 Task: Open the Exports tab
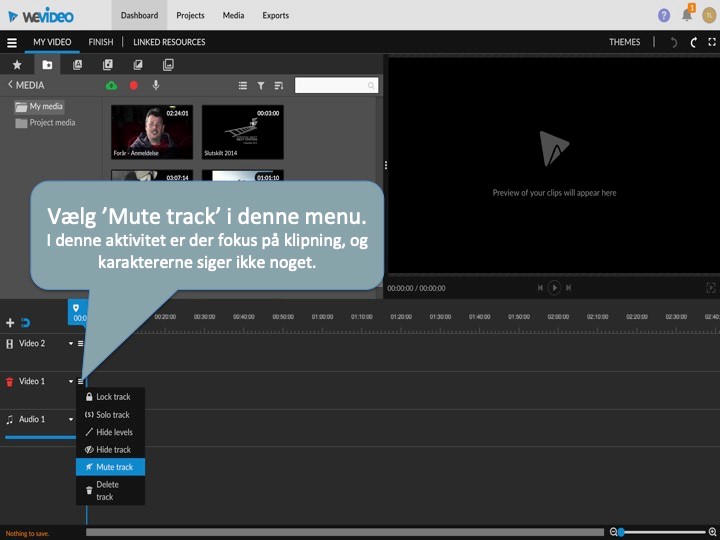(276, 15)
